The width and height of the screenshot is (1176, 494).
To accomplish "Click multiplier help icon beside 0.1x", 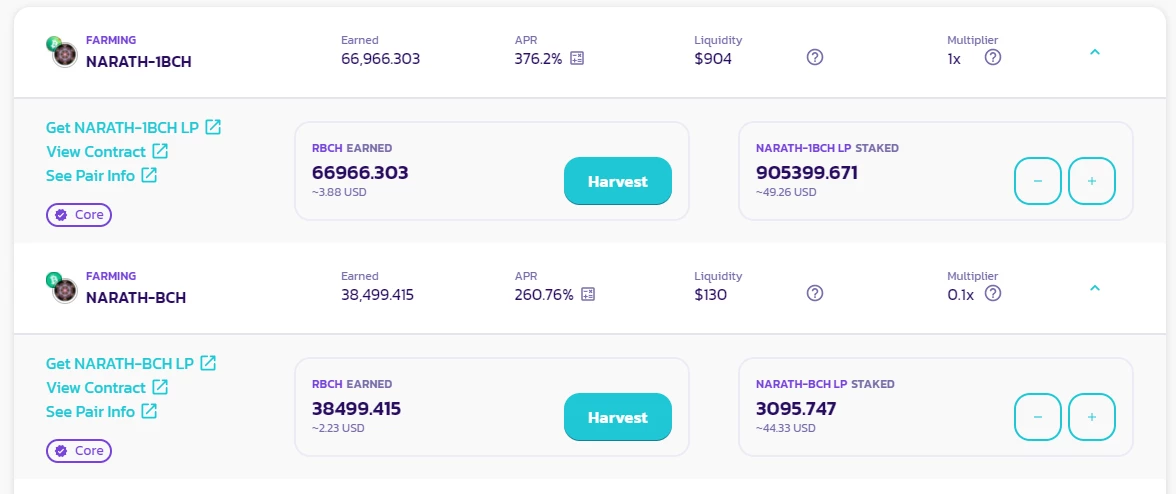I will (x=993, y=293).
